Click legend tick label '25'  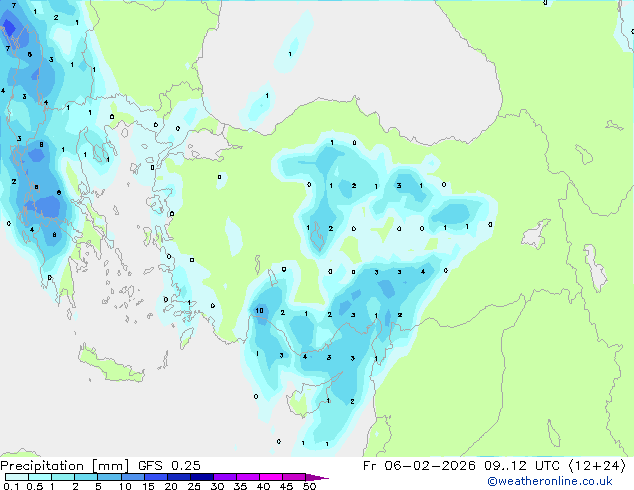(194, 486)
